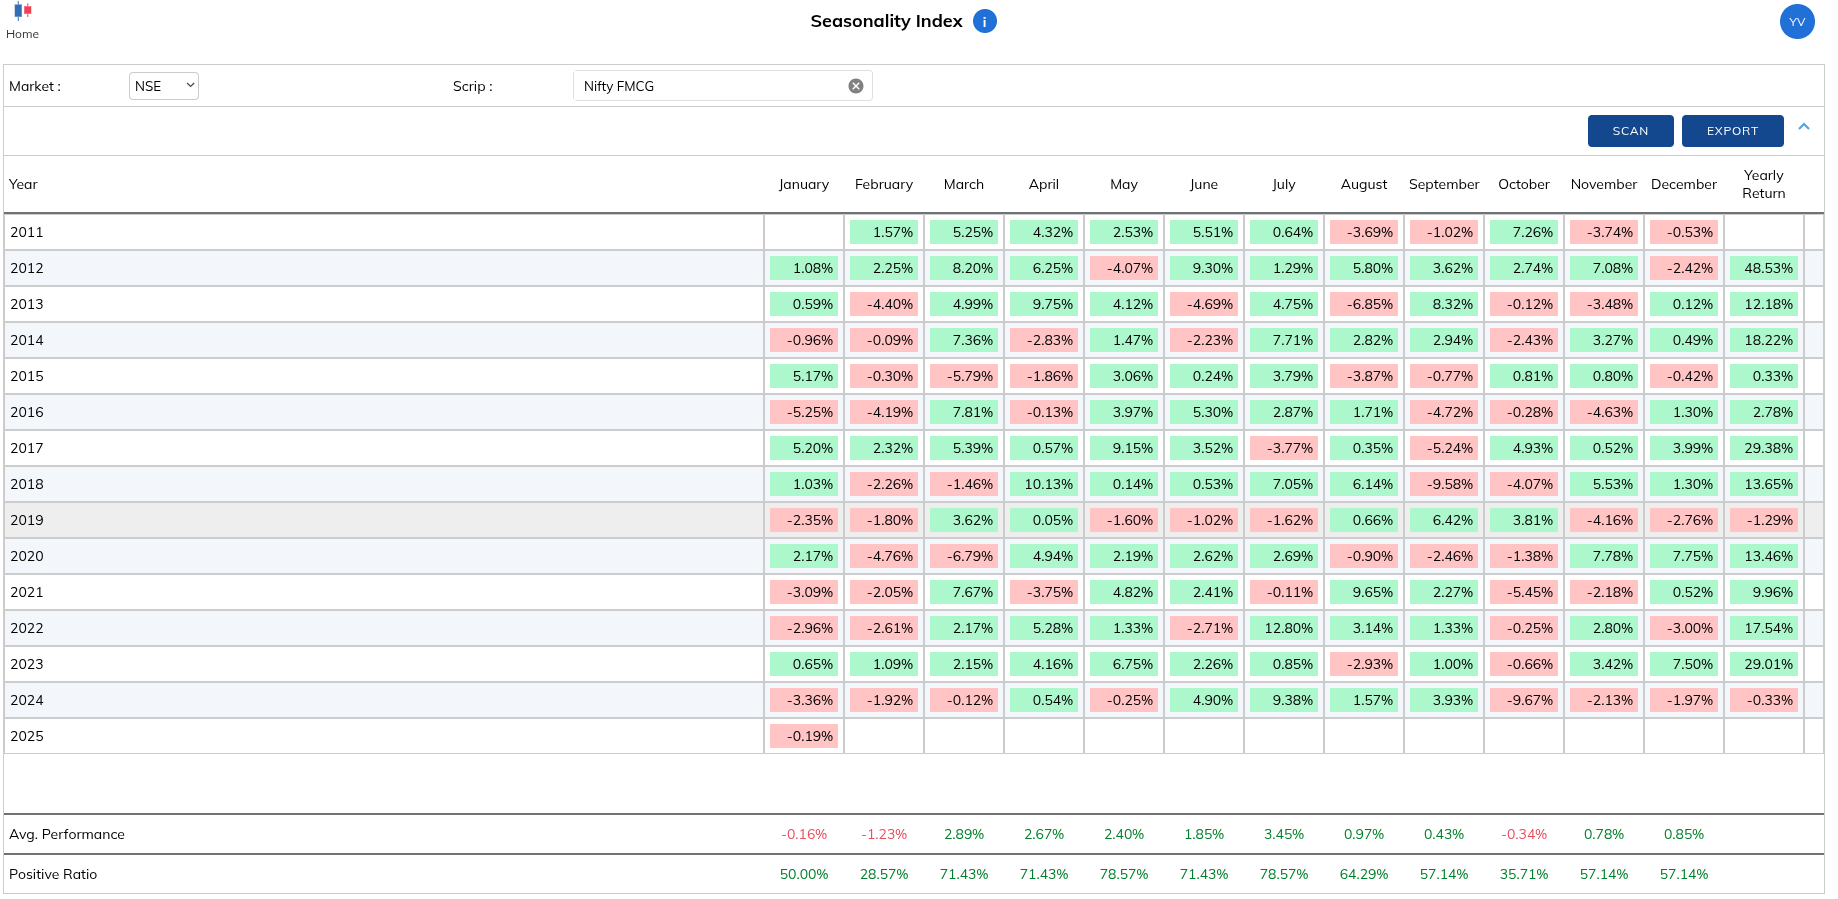Click the -9.58% September 2018 cell
Image resolution: width=1838 pixels, height=899 pixels.
1444,484
